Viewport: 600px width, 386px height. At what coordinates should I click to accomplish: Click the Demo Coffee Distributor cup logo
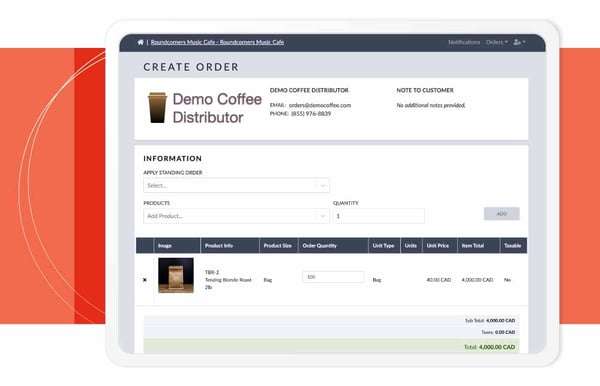click(x=157, y=108)
